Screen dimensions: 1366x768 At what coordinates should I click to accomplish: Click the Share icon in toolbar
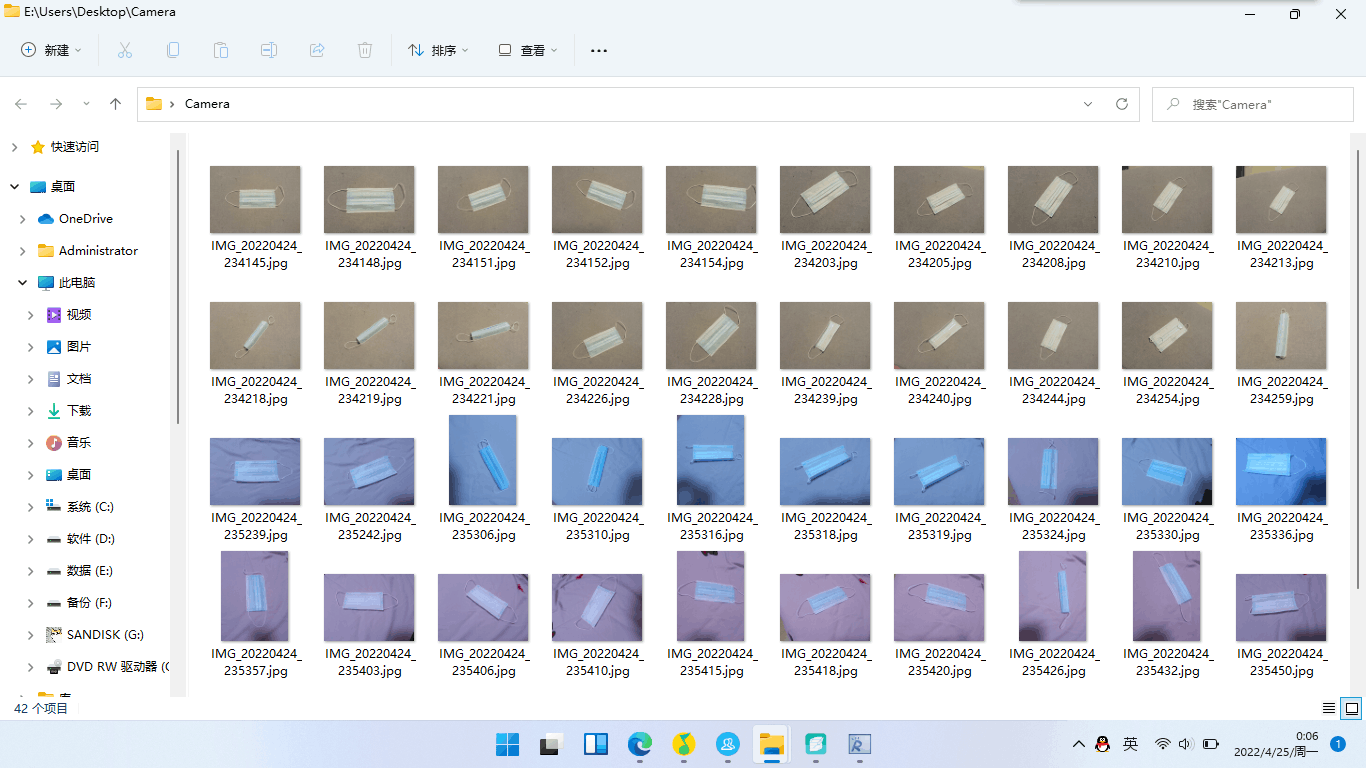tap(317, 50)
